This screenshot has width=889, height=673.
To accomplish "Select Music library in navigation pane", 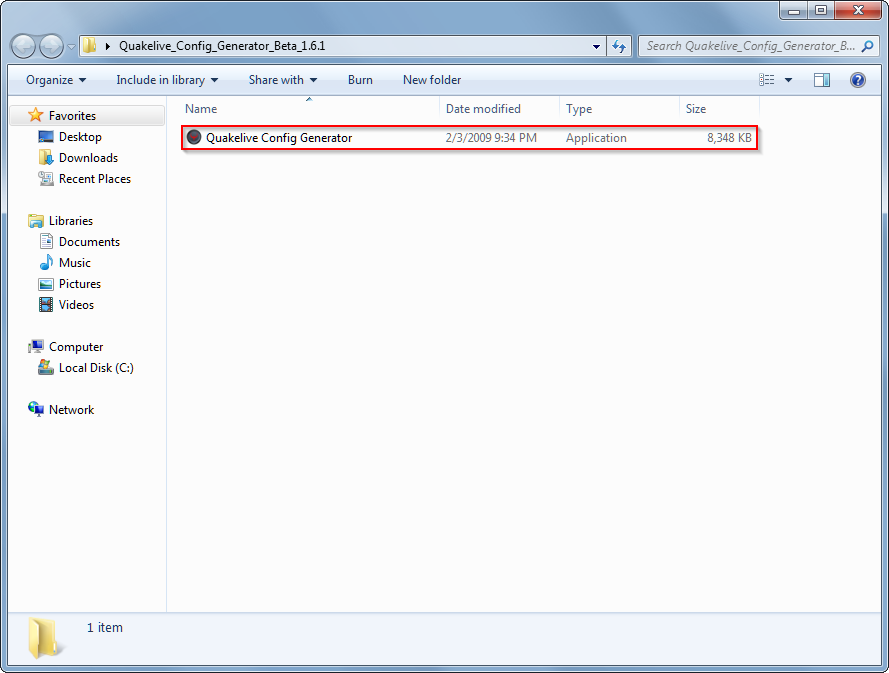I will click(74, 263).
